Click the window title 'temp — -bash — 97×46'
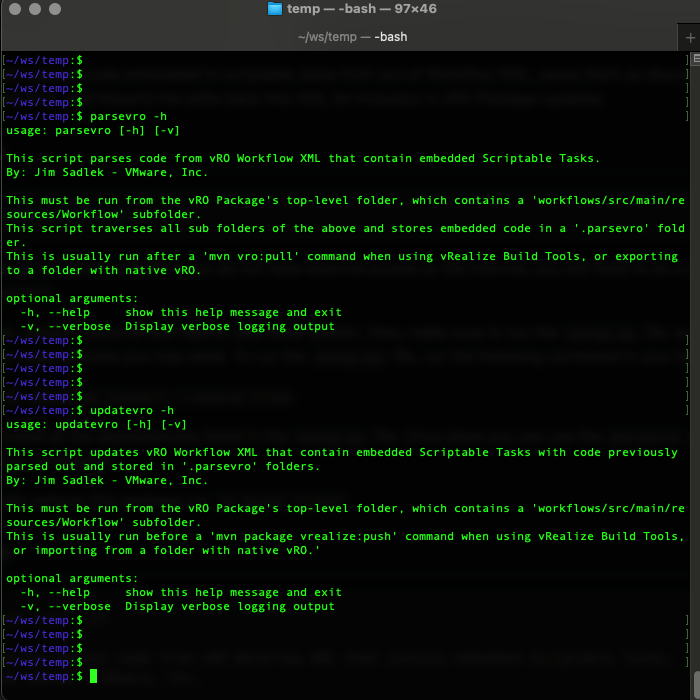700x700 pixels. point(361,9)
